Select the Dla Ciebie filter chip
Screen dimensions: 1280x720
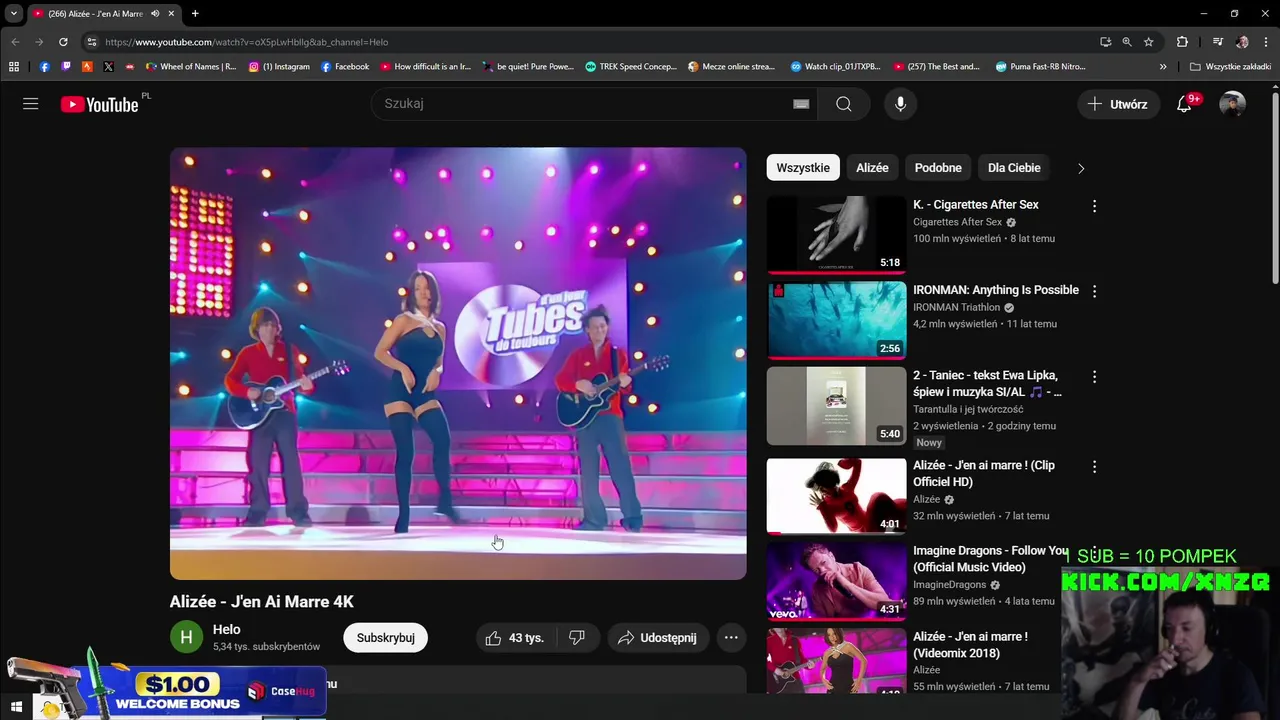[x=1014, y=168]
